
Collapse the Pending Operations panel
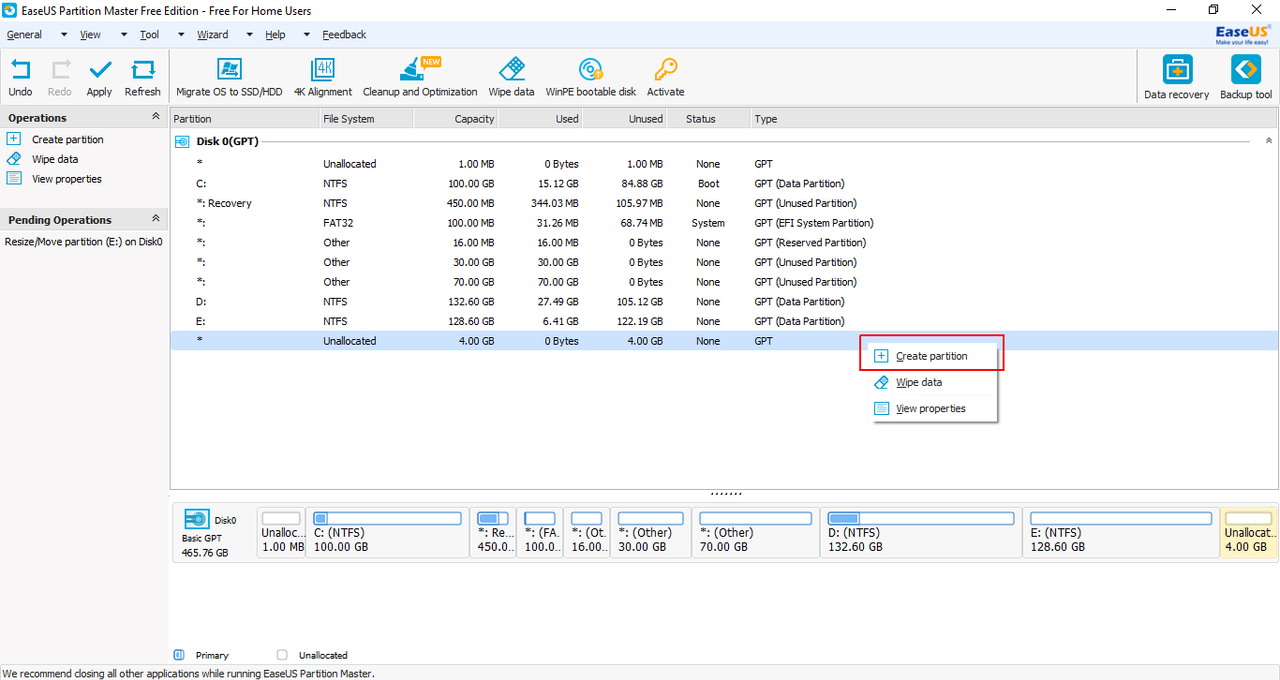coord(155,219)
